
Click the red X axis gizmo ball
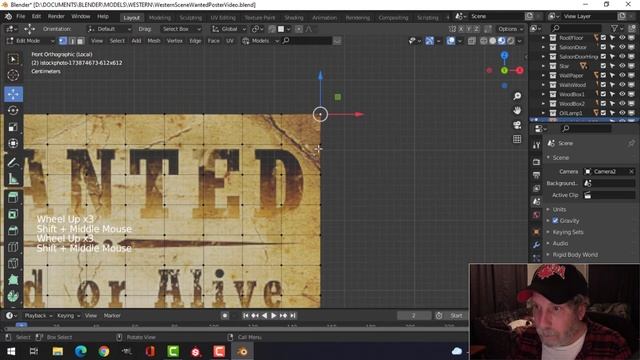(x=519, y=70)
